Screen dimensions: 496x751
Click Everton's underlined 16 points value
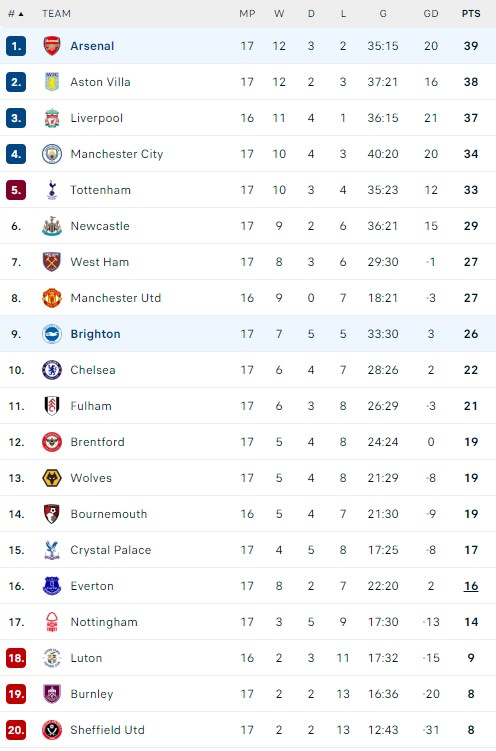[x=471, y=586]
